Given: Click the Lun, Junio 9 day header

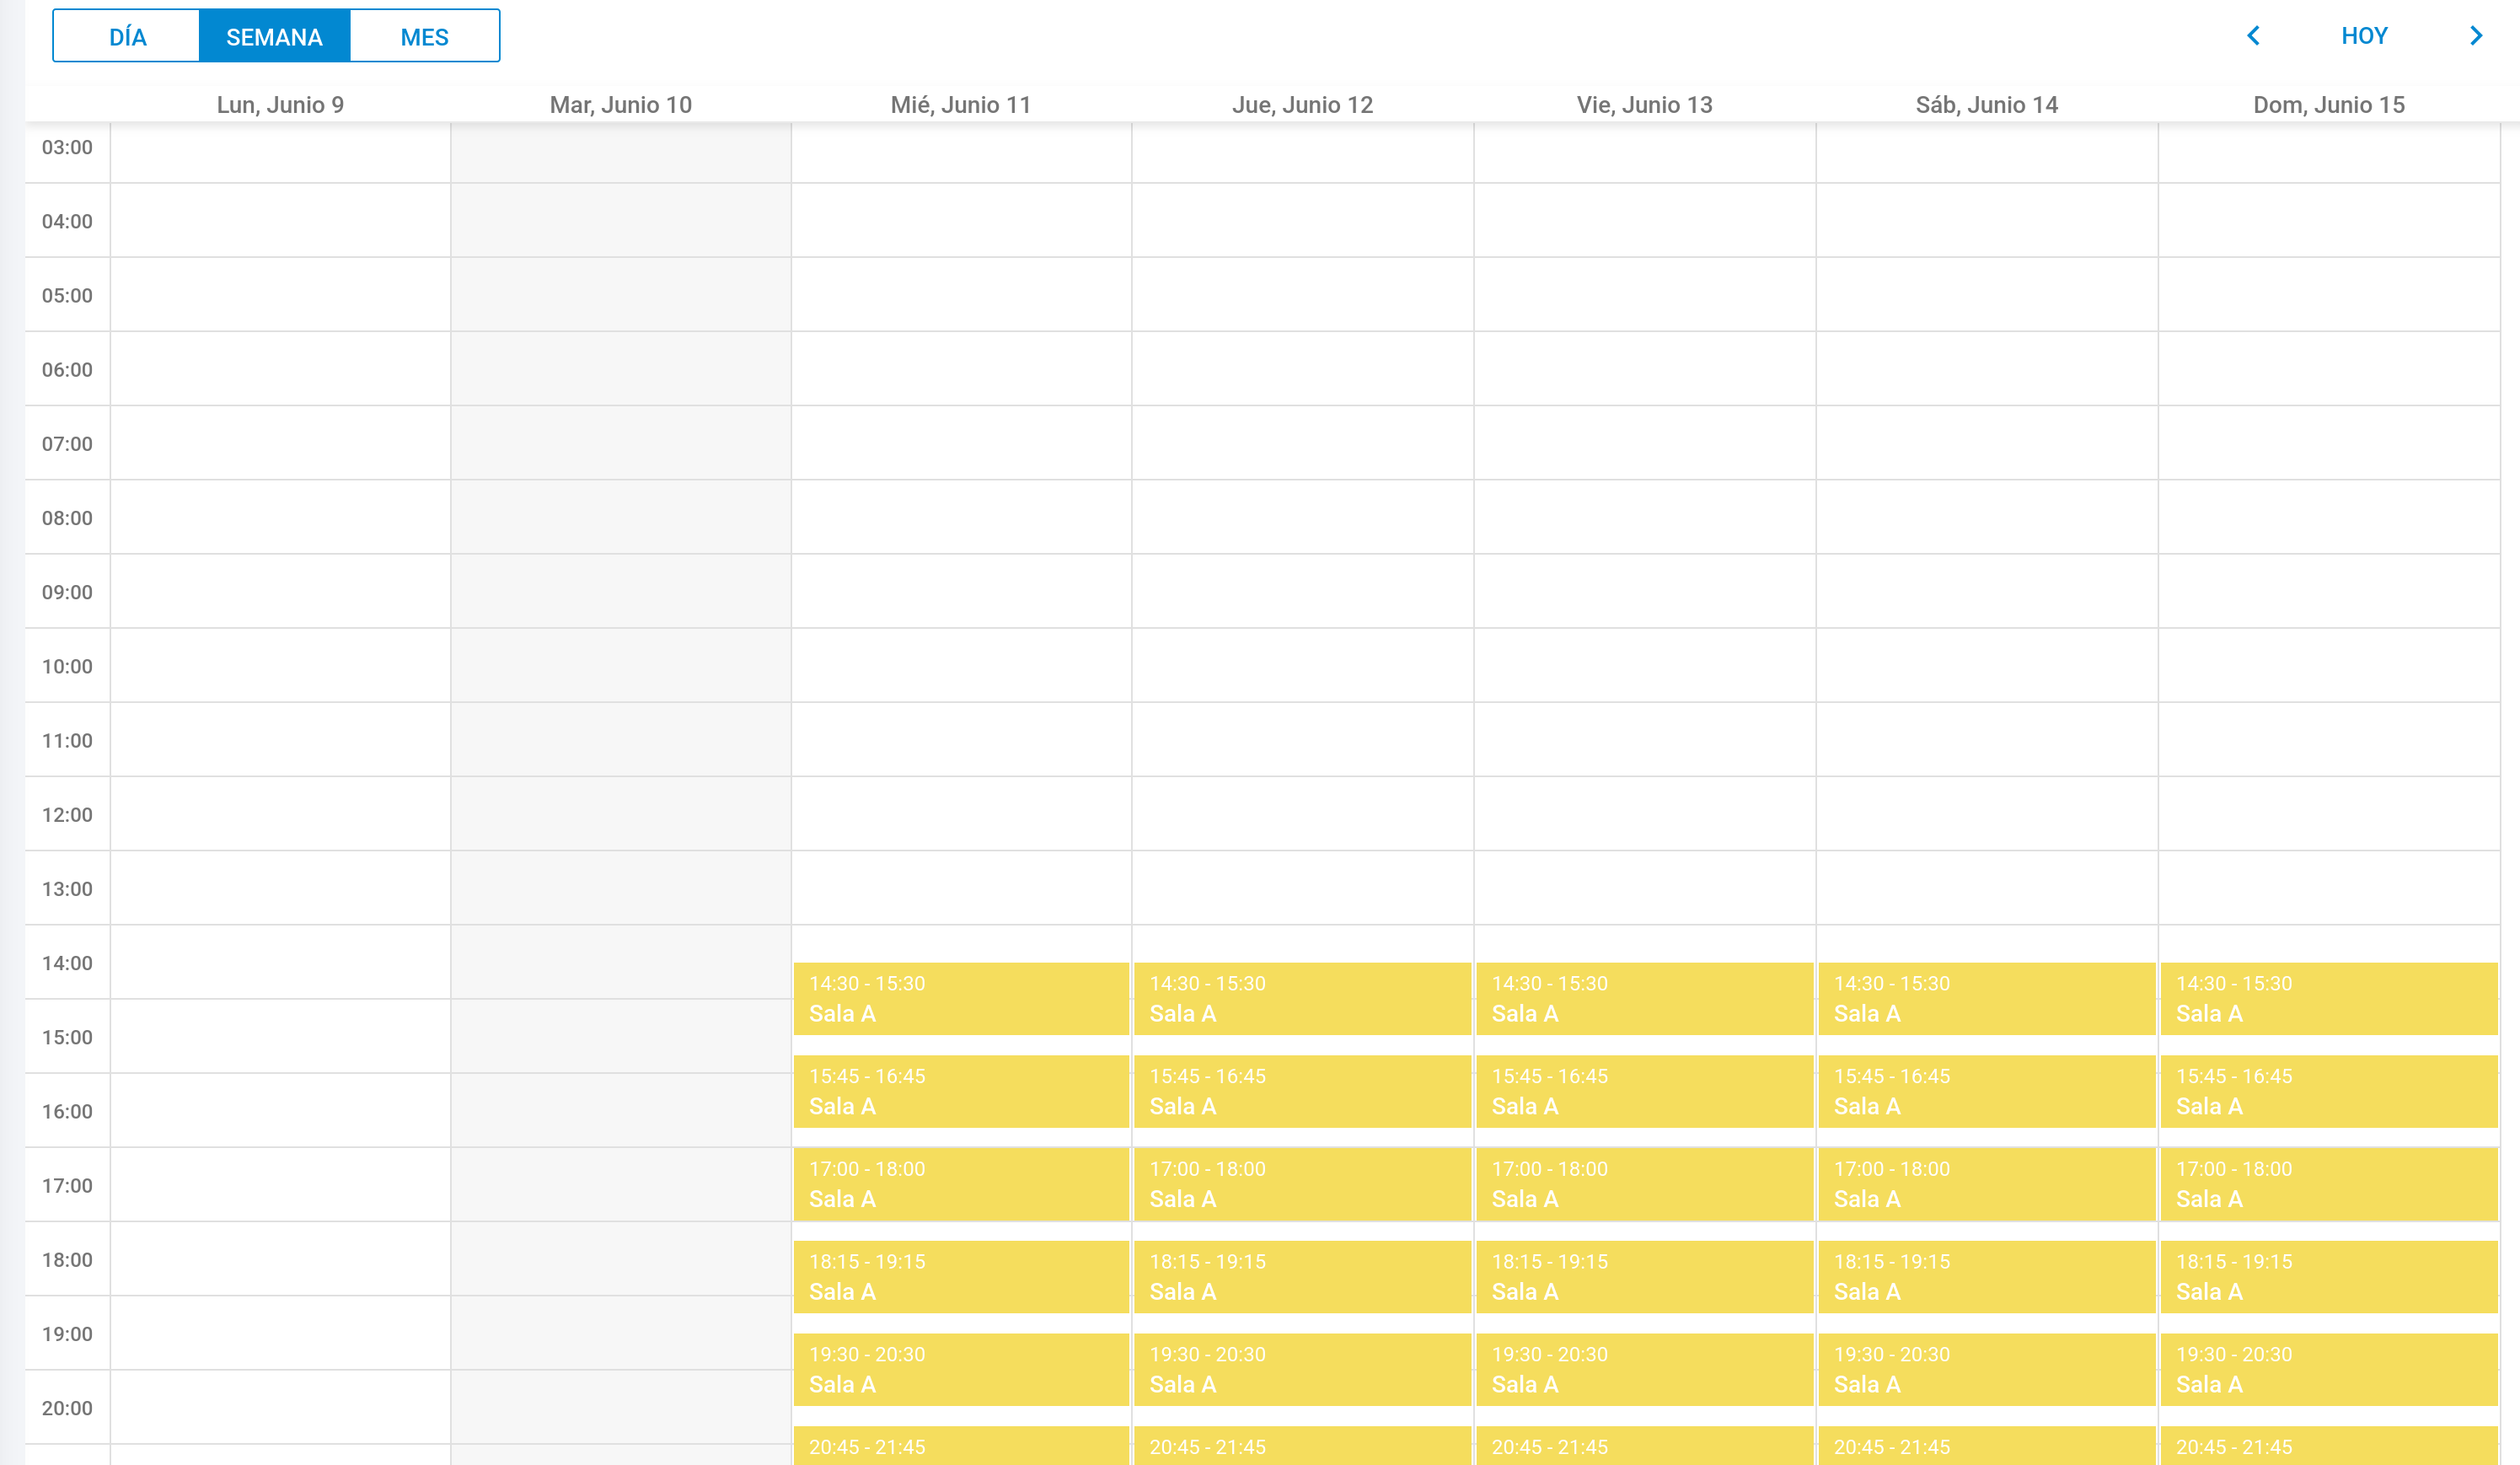Looking at the screenshot, I should coord(280,105).
